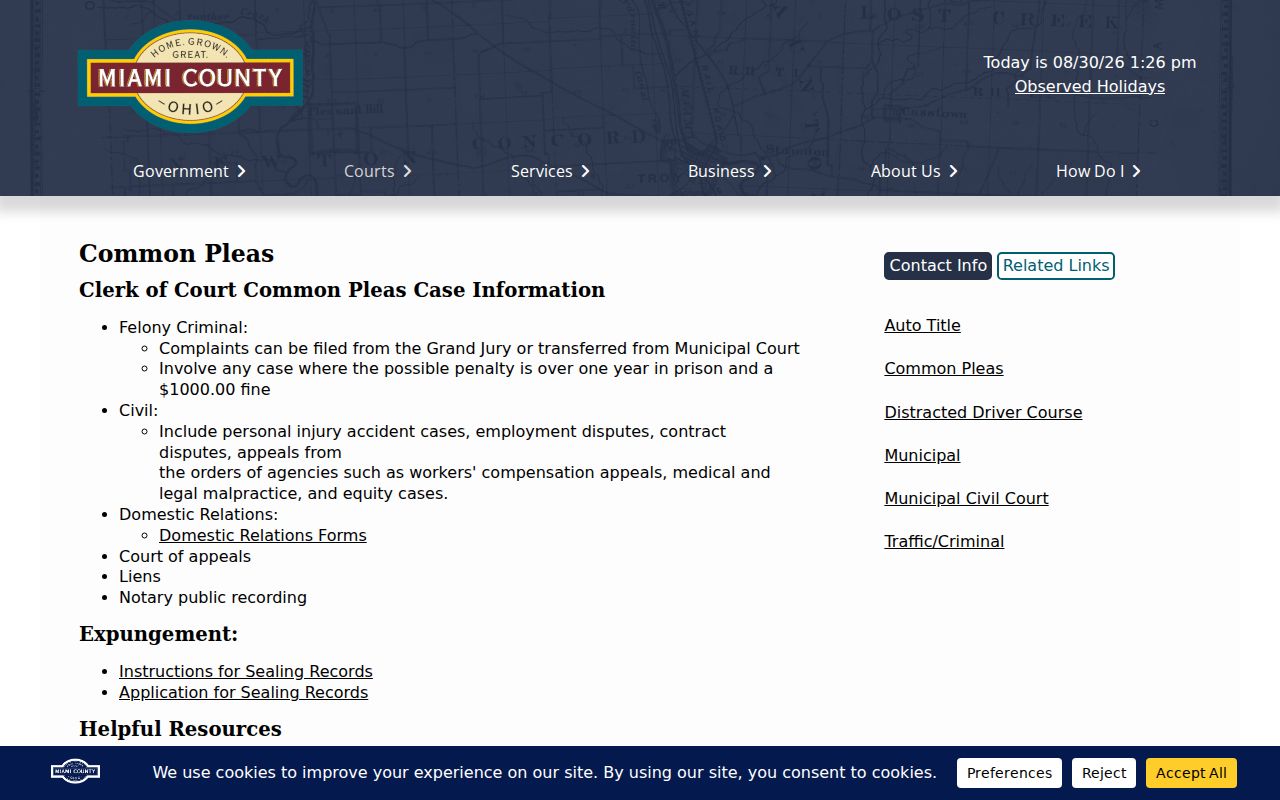Image resolution: width=1280 pixels, height=800 pixels.
Task: Open the Traffic/Criminal link
Action: (x=944, y=541)
